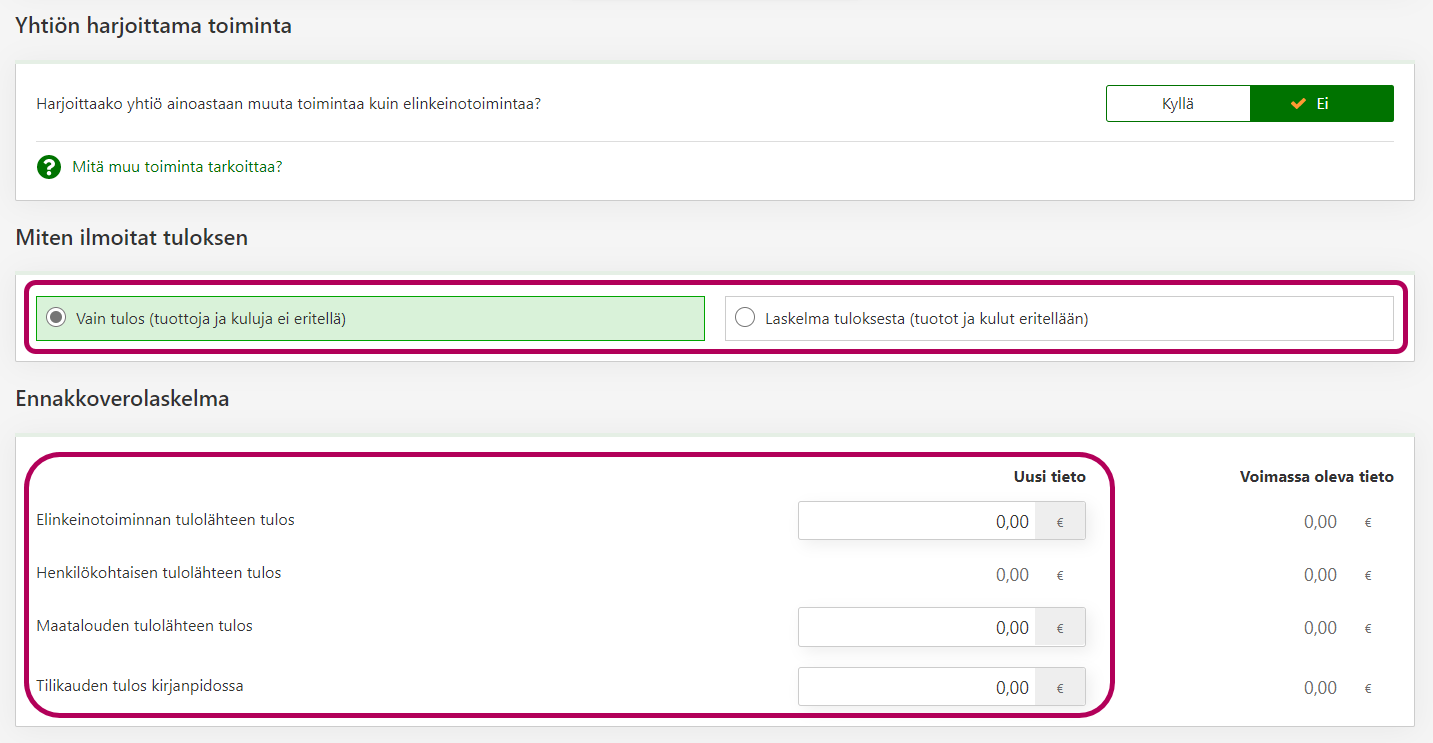The image size is (1433, 743).
Task: Open 'Mitä muu toiminta tarkoittaa?' help link
Action: (177, 167)
